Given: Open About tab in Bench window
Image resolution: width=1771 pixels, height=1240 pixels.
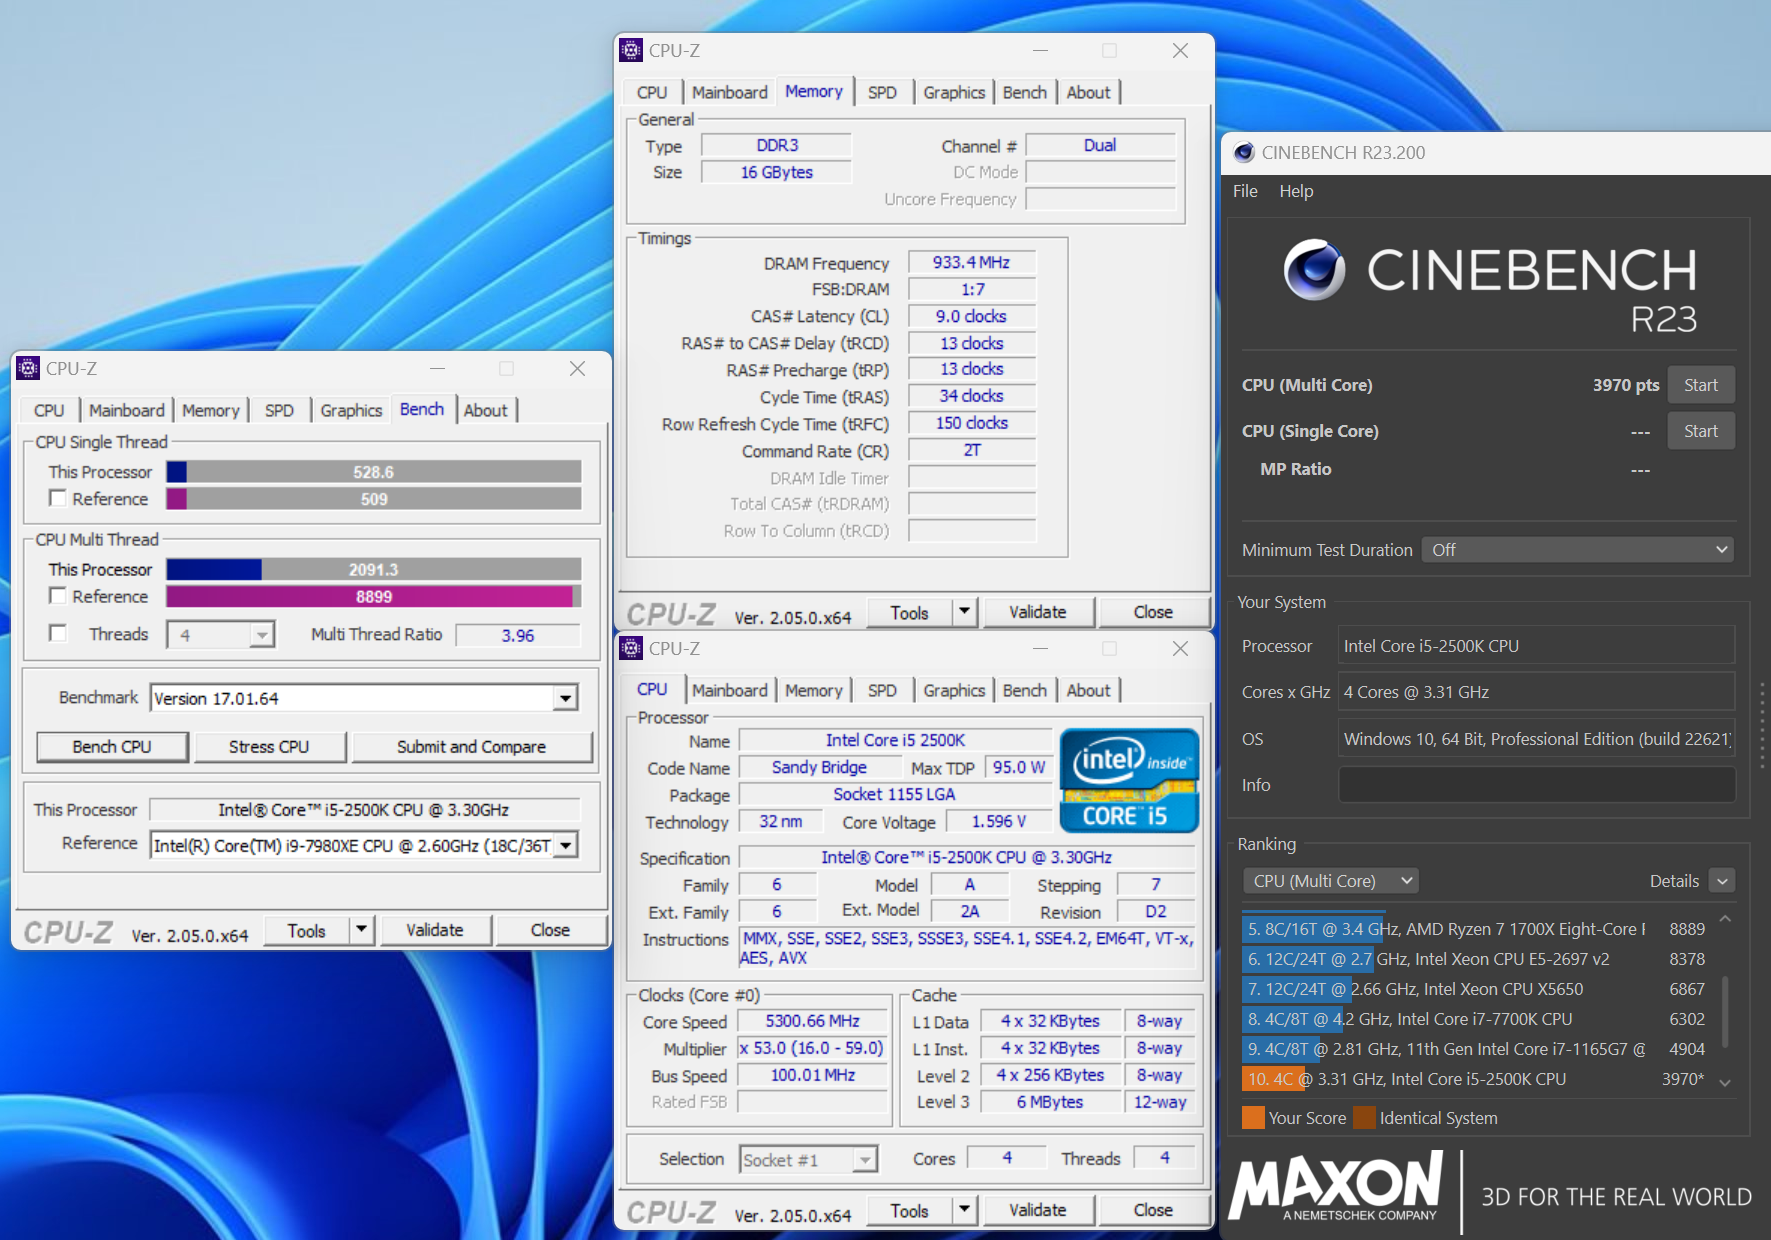Looking at the screenshot, I should 486,410.
